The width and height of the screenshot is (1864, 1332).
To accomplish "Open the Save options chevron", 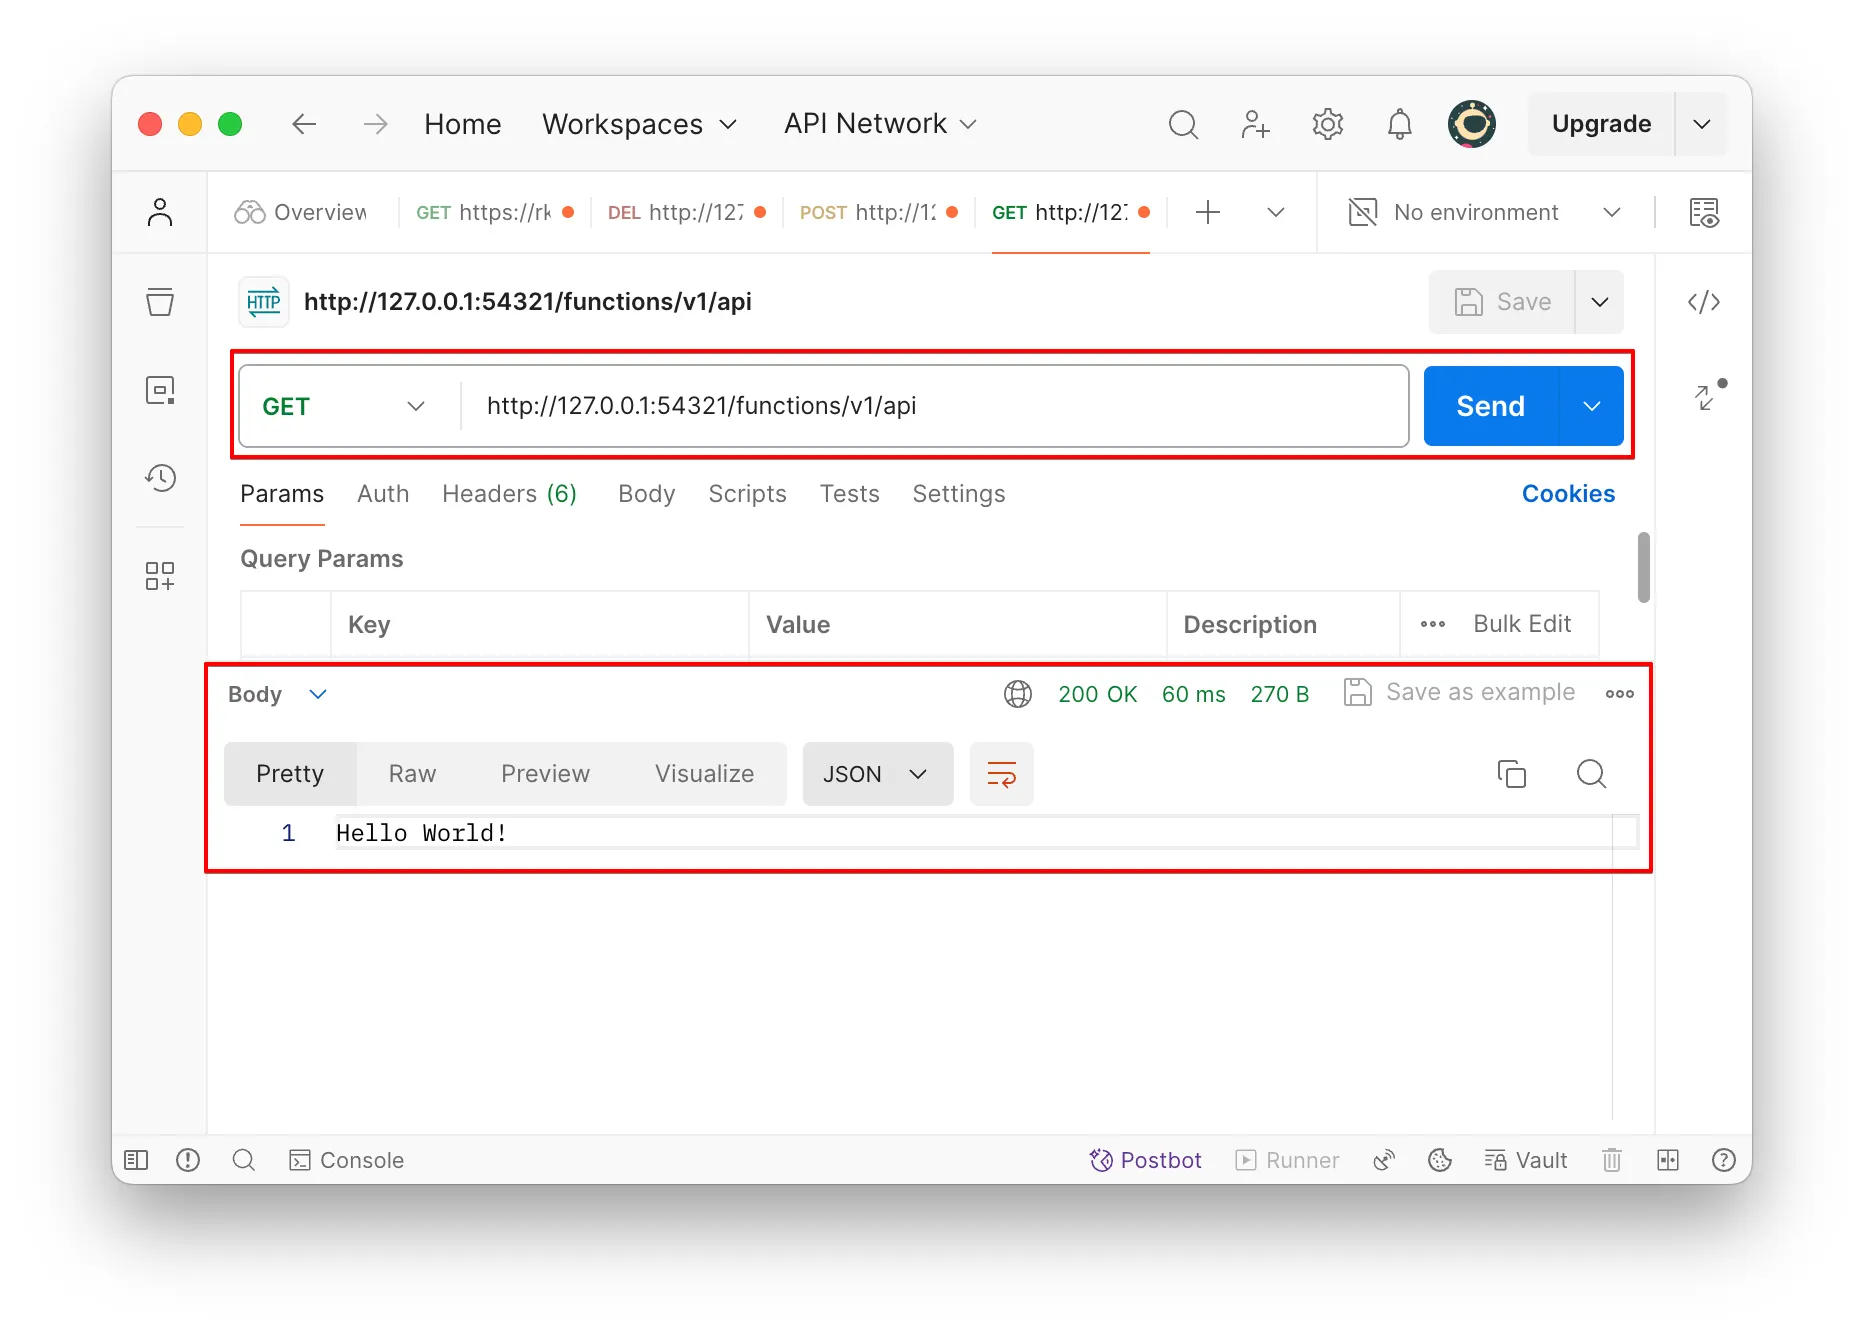I will [1600, 302].
